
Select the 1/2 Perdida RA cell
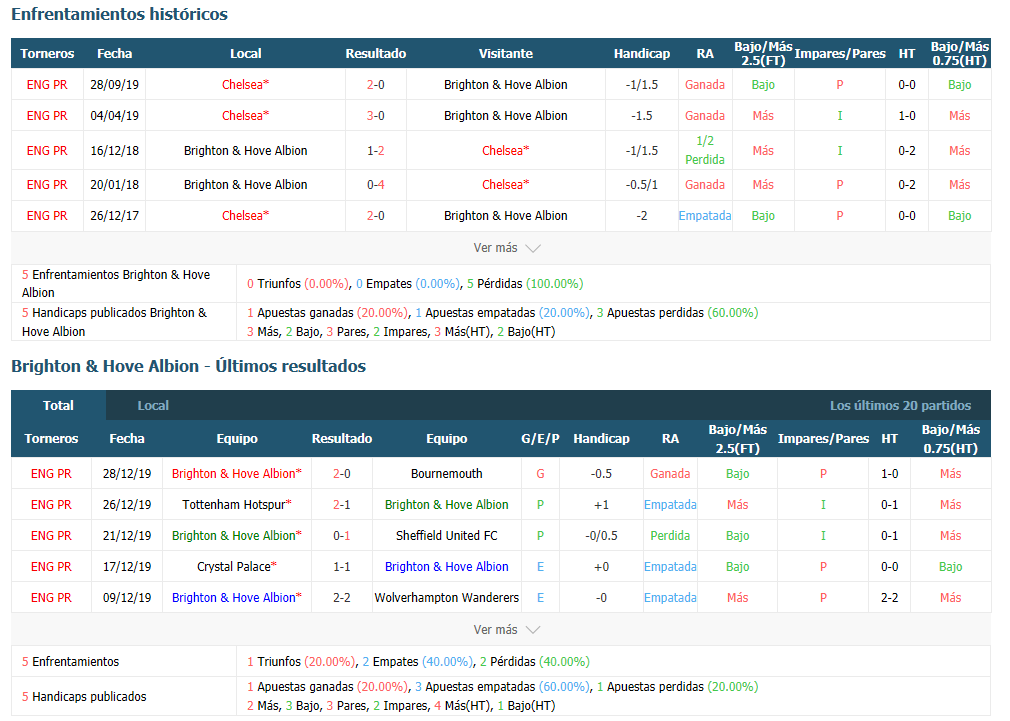[705, 150]
